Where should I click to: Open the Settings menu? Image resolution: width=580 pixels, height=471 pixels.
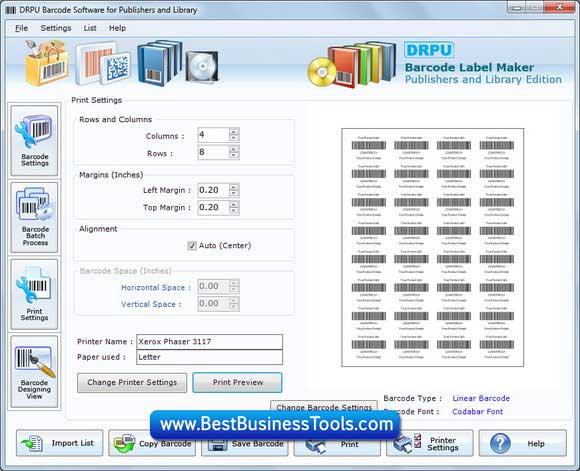(56, 28)
